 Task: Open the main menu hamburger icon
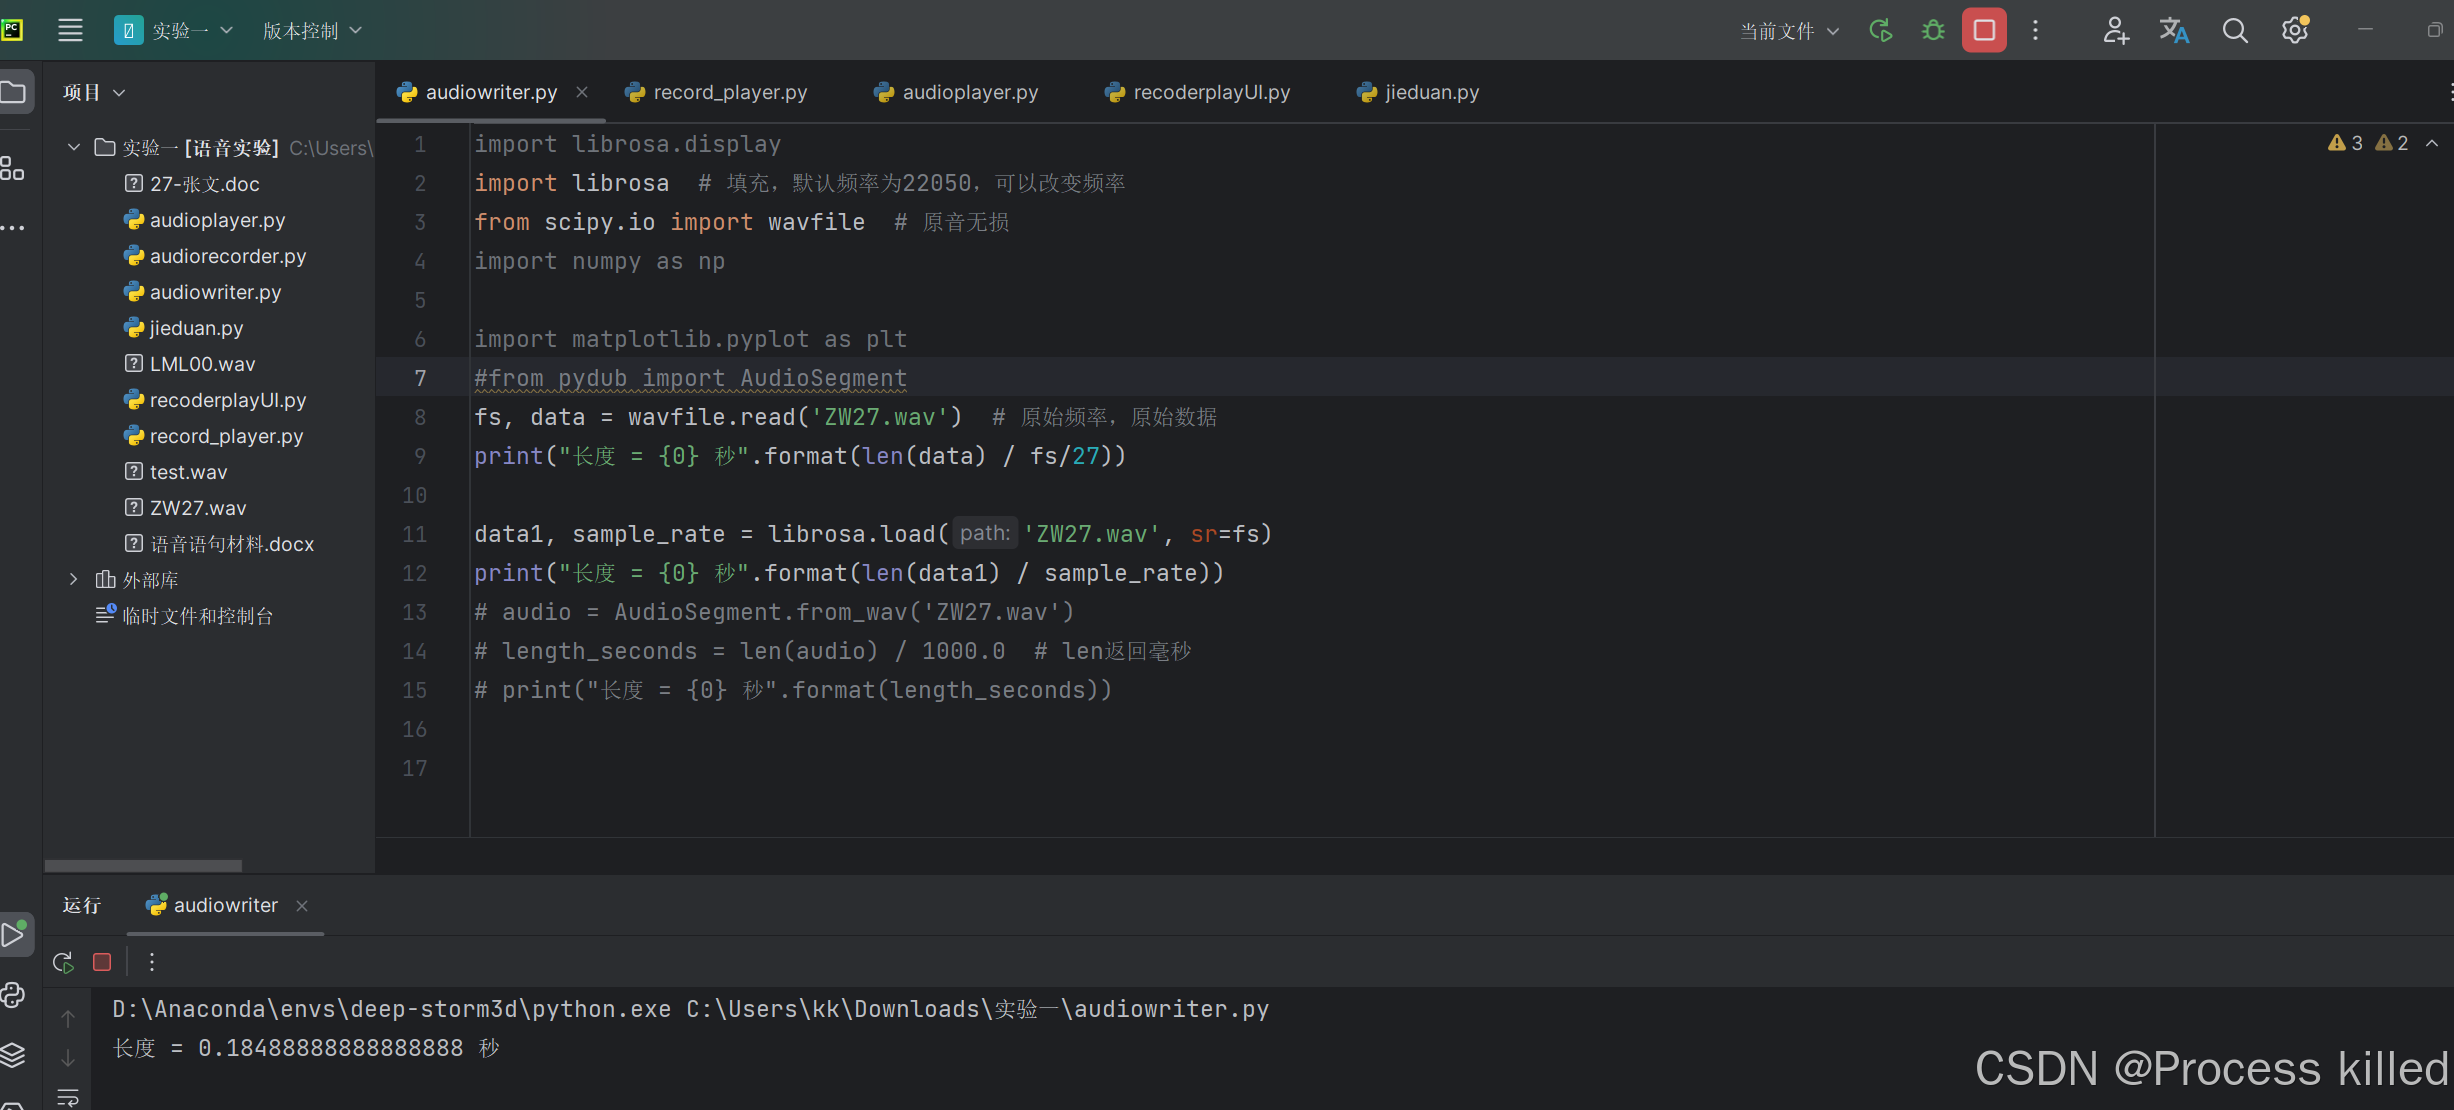[x=70, y=29]
